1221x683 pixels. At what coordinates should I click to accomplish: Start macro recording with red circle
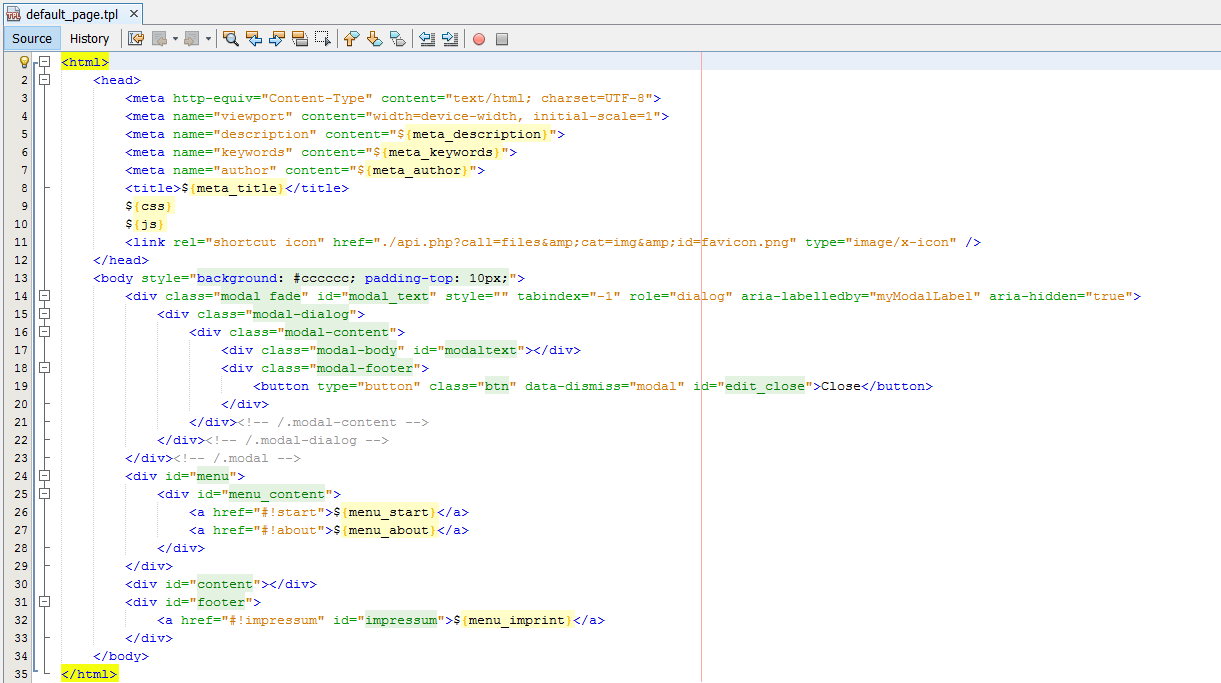pyautogui.click(x=479, y=39)
